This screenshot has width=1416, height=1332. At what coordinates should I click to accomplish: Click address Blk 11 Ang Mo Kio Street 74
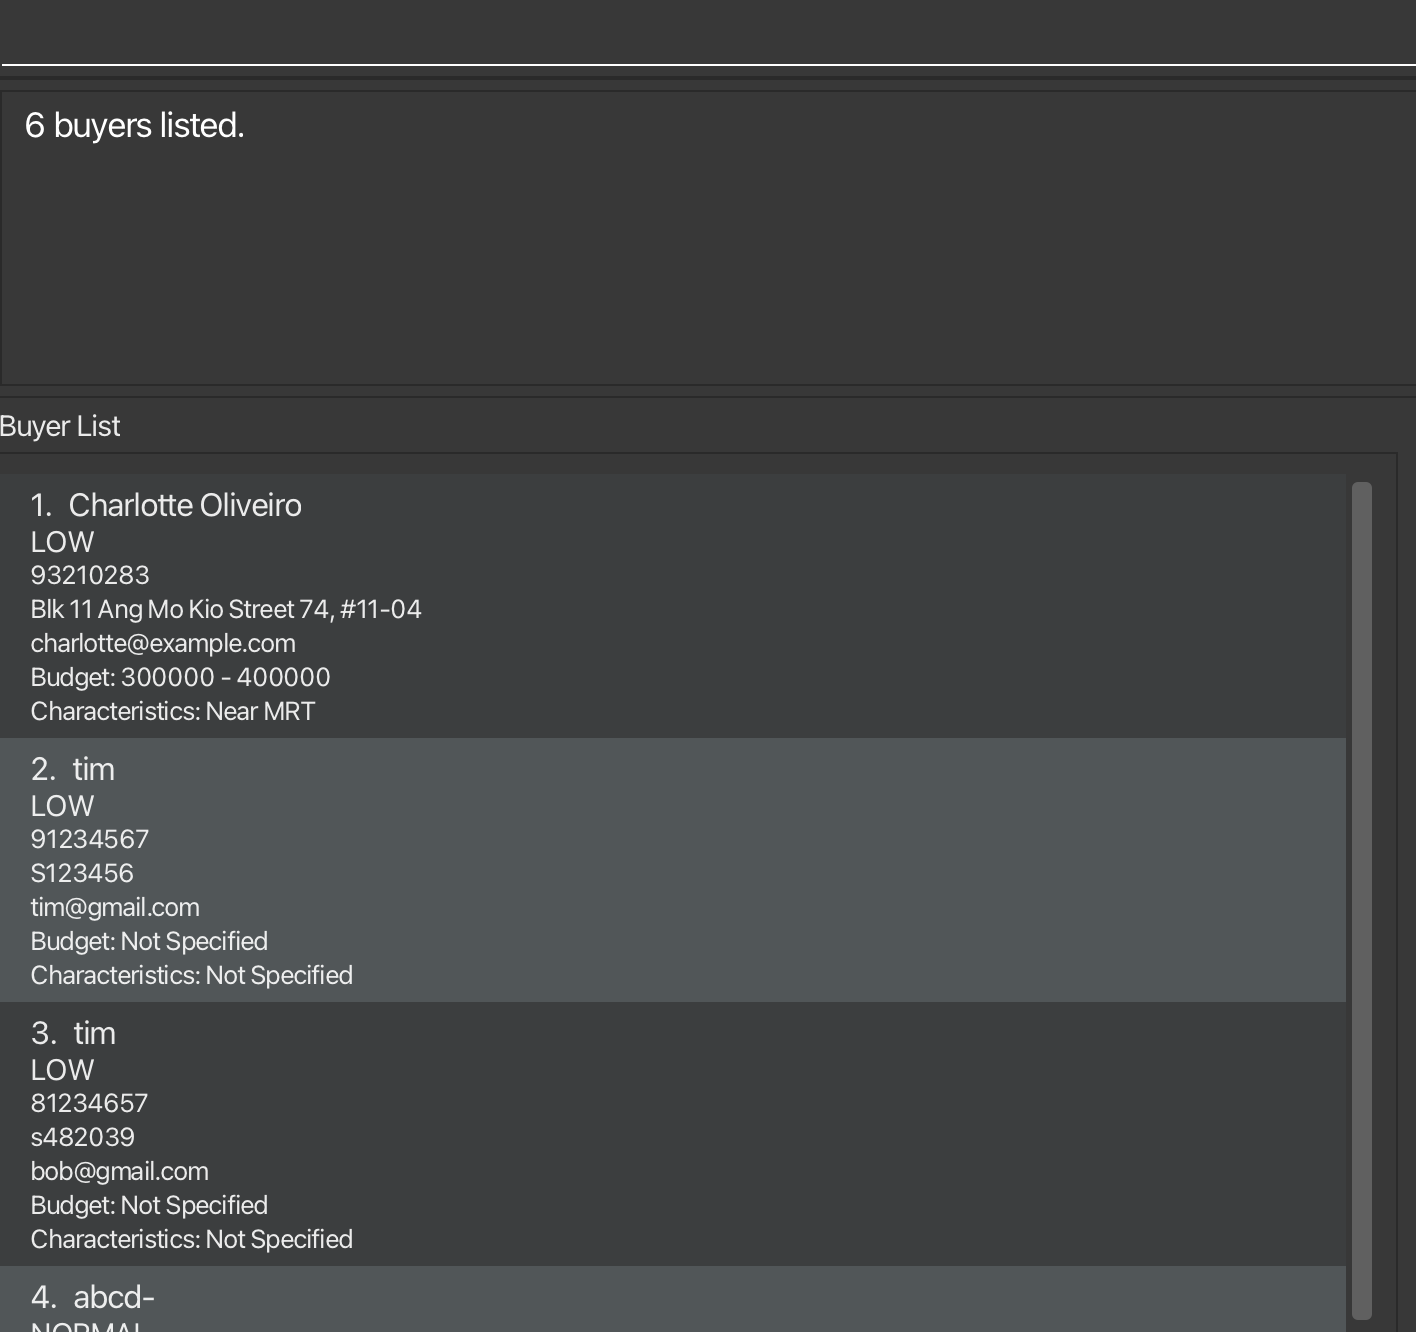(x=226, y=609)
